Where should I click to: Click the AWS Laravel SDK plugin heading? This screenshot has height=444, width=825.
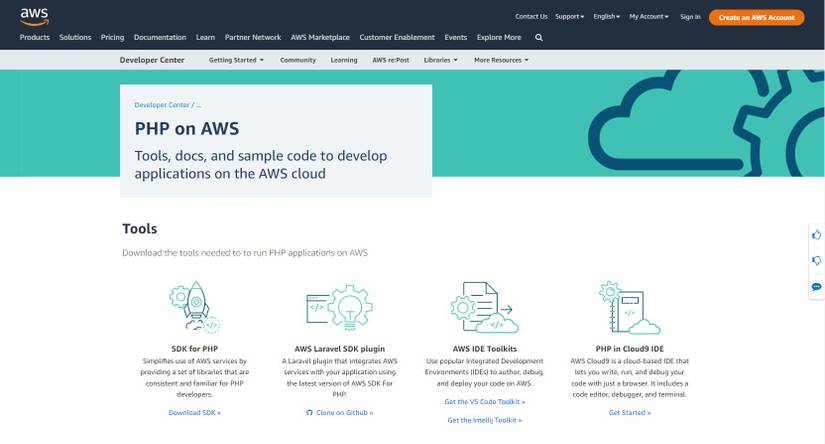pyautogui.click(x=339, y=349)
